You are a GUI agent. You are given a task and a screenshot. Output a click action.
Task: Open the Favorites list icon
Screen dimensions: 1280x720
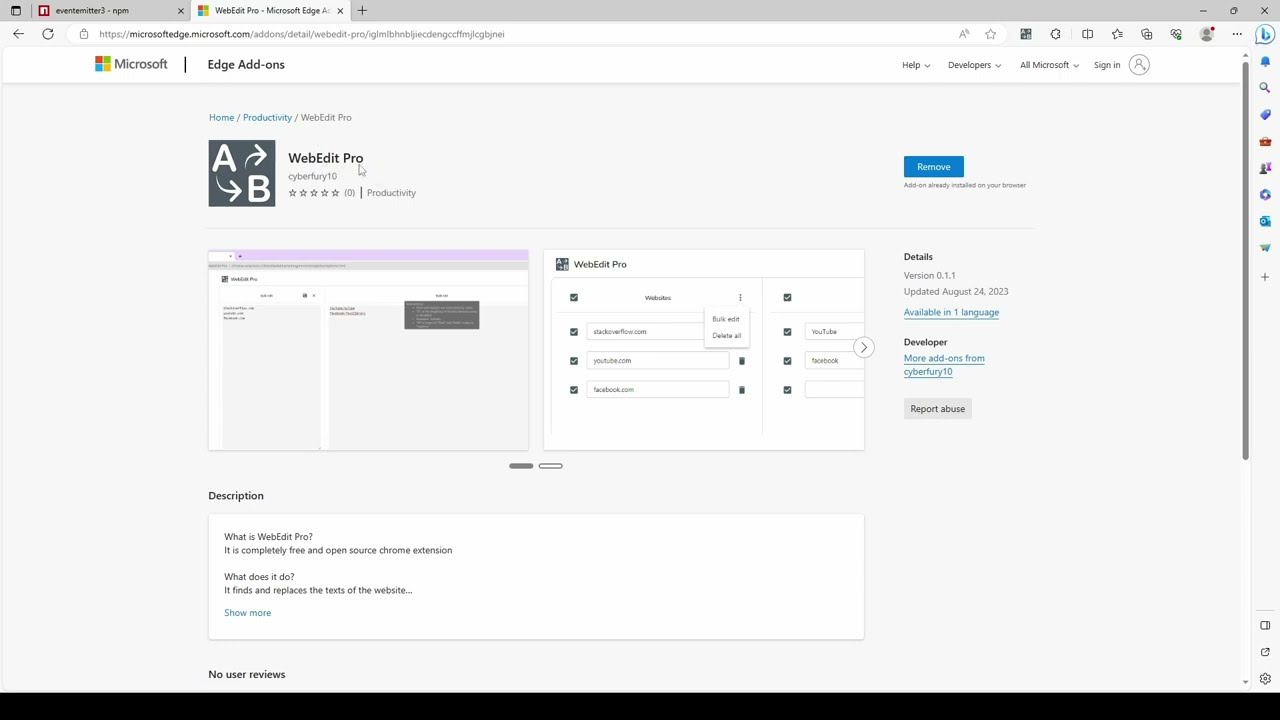point(1117,34)
